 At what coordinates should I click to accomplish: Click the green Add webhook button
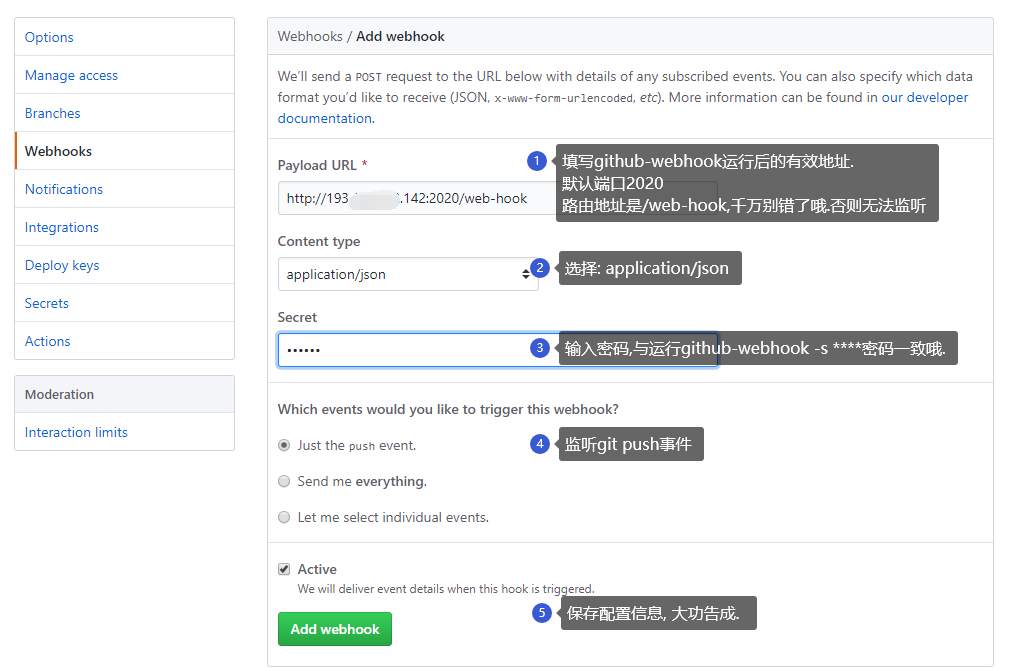334,629
